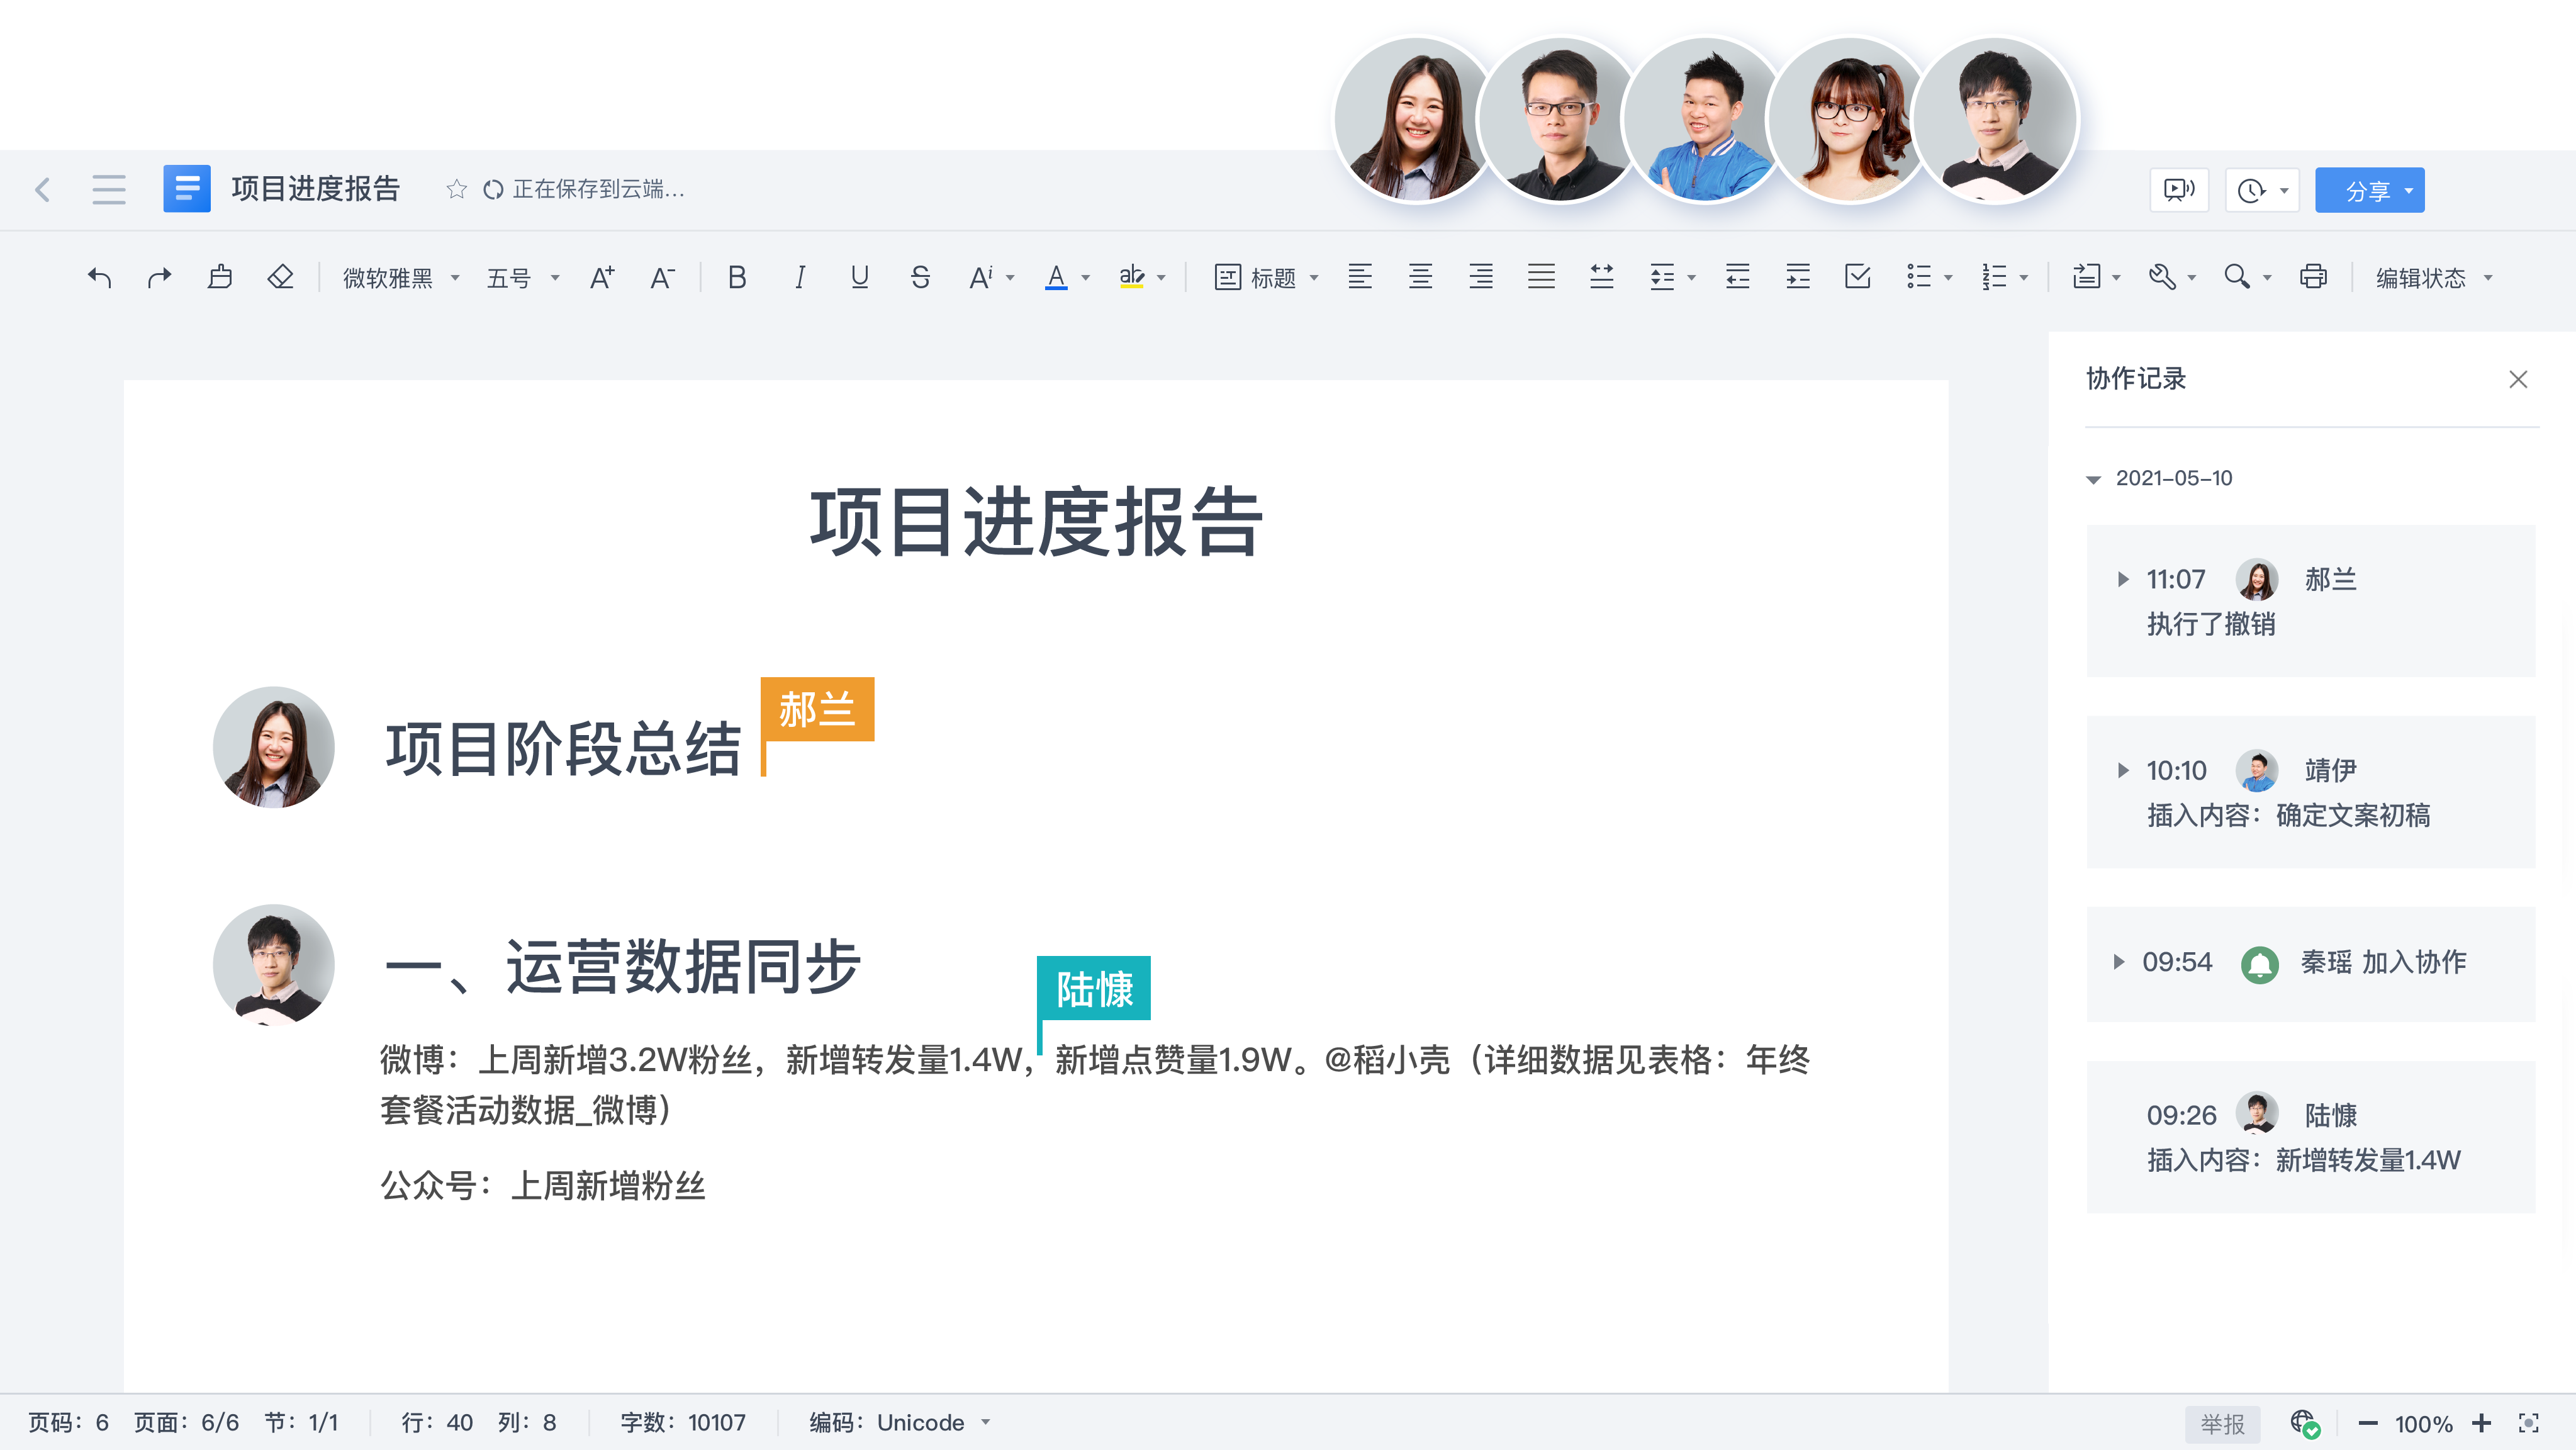Align text right
The image size is (2576, 1450).
click(x=1481, y=277)
